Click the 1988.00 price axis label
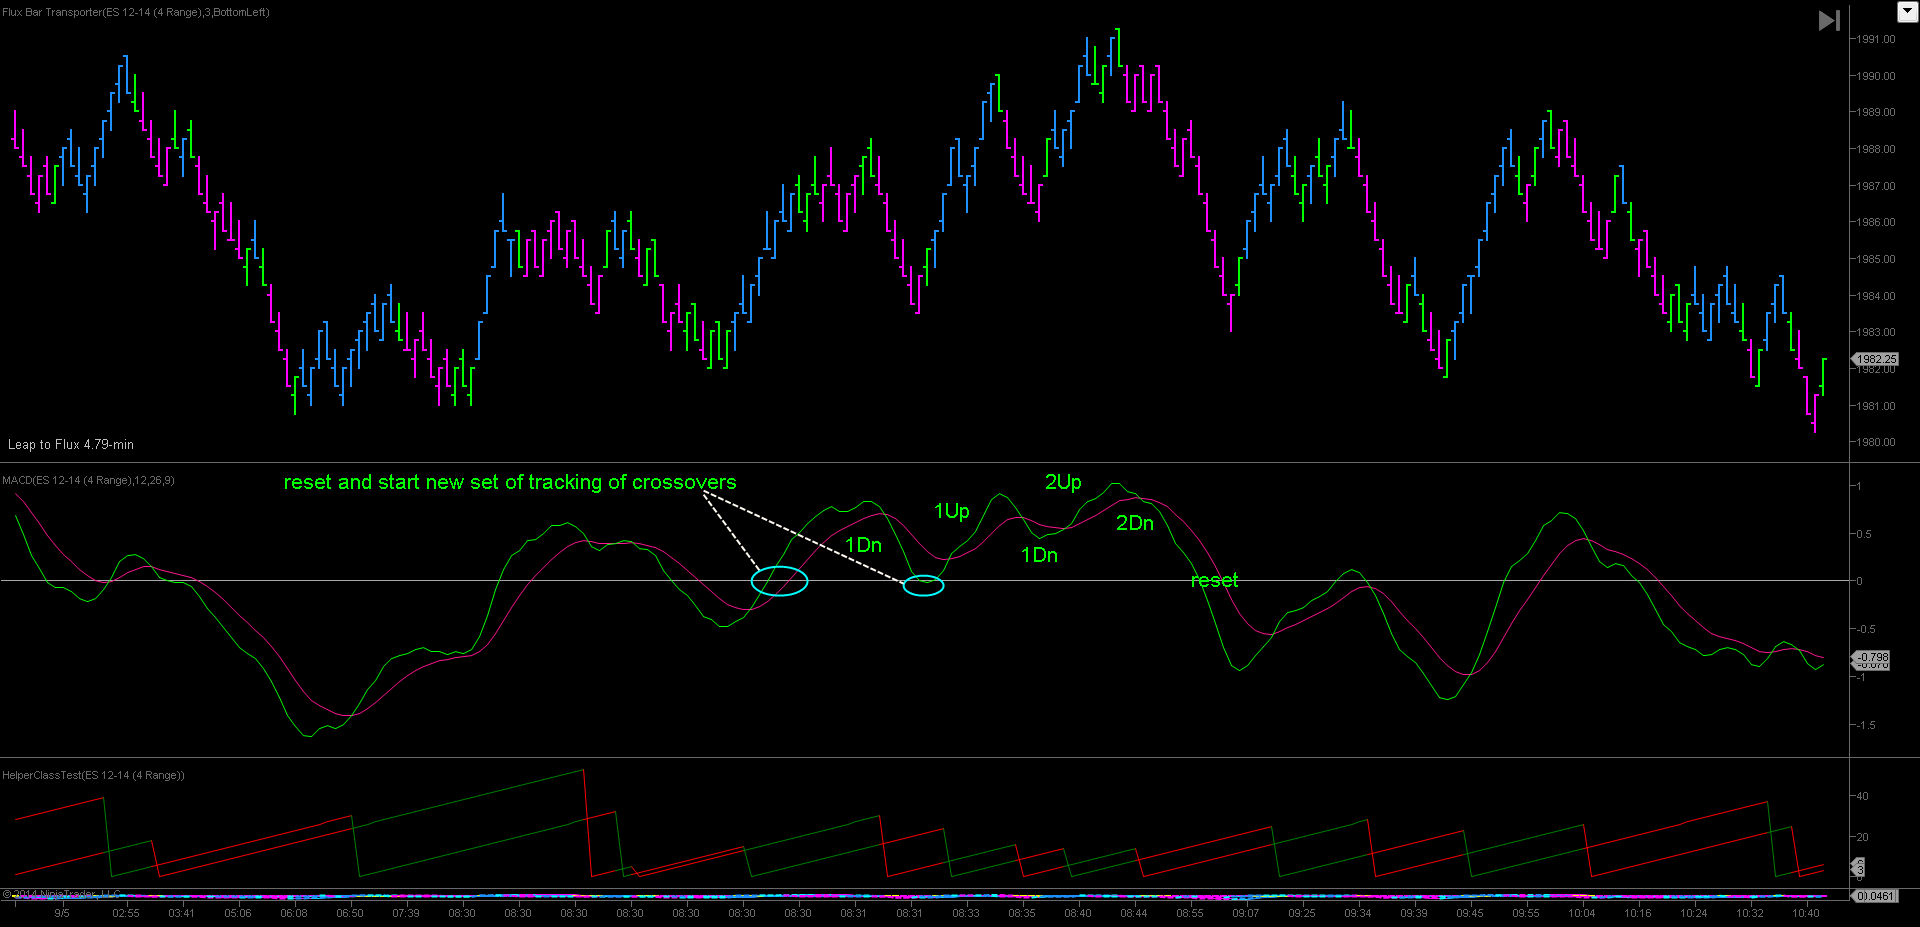The image size is (1920, 927). click(1877, 149)
